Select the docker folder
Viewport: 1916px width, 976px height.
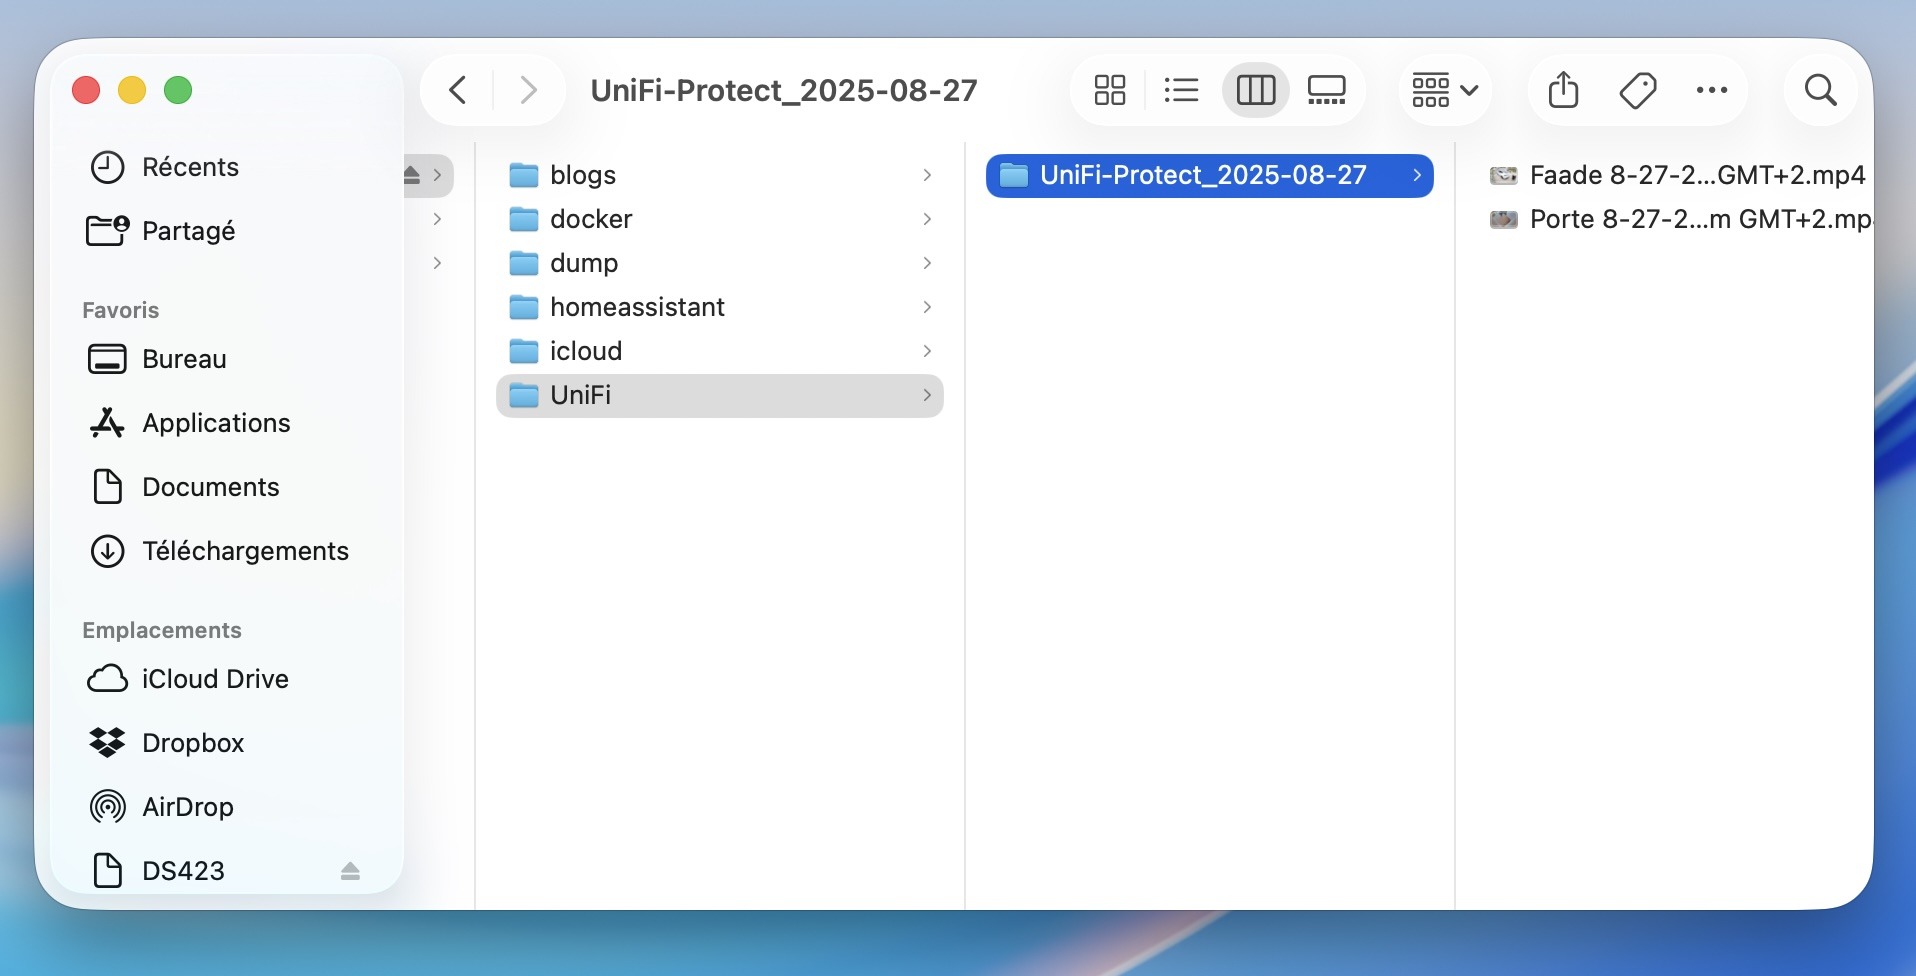tap(720, 219)
